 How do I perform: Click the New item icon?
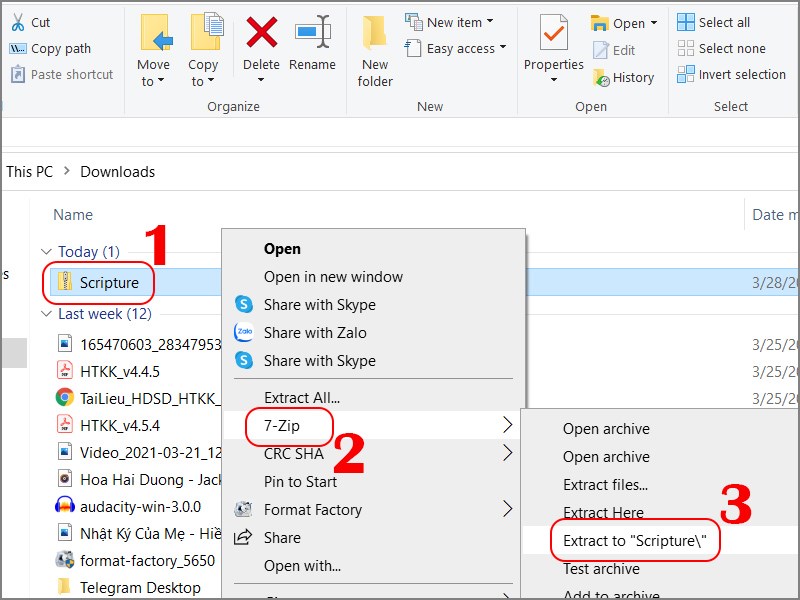(414, 22)
